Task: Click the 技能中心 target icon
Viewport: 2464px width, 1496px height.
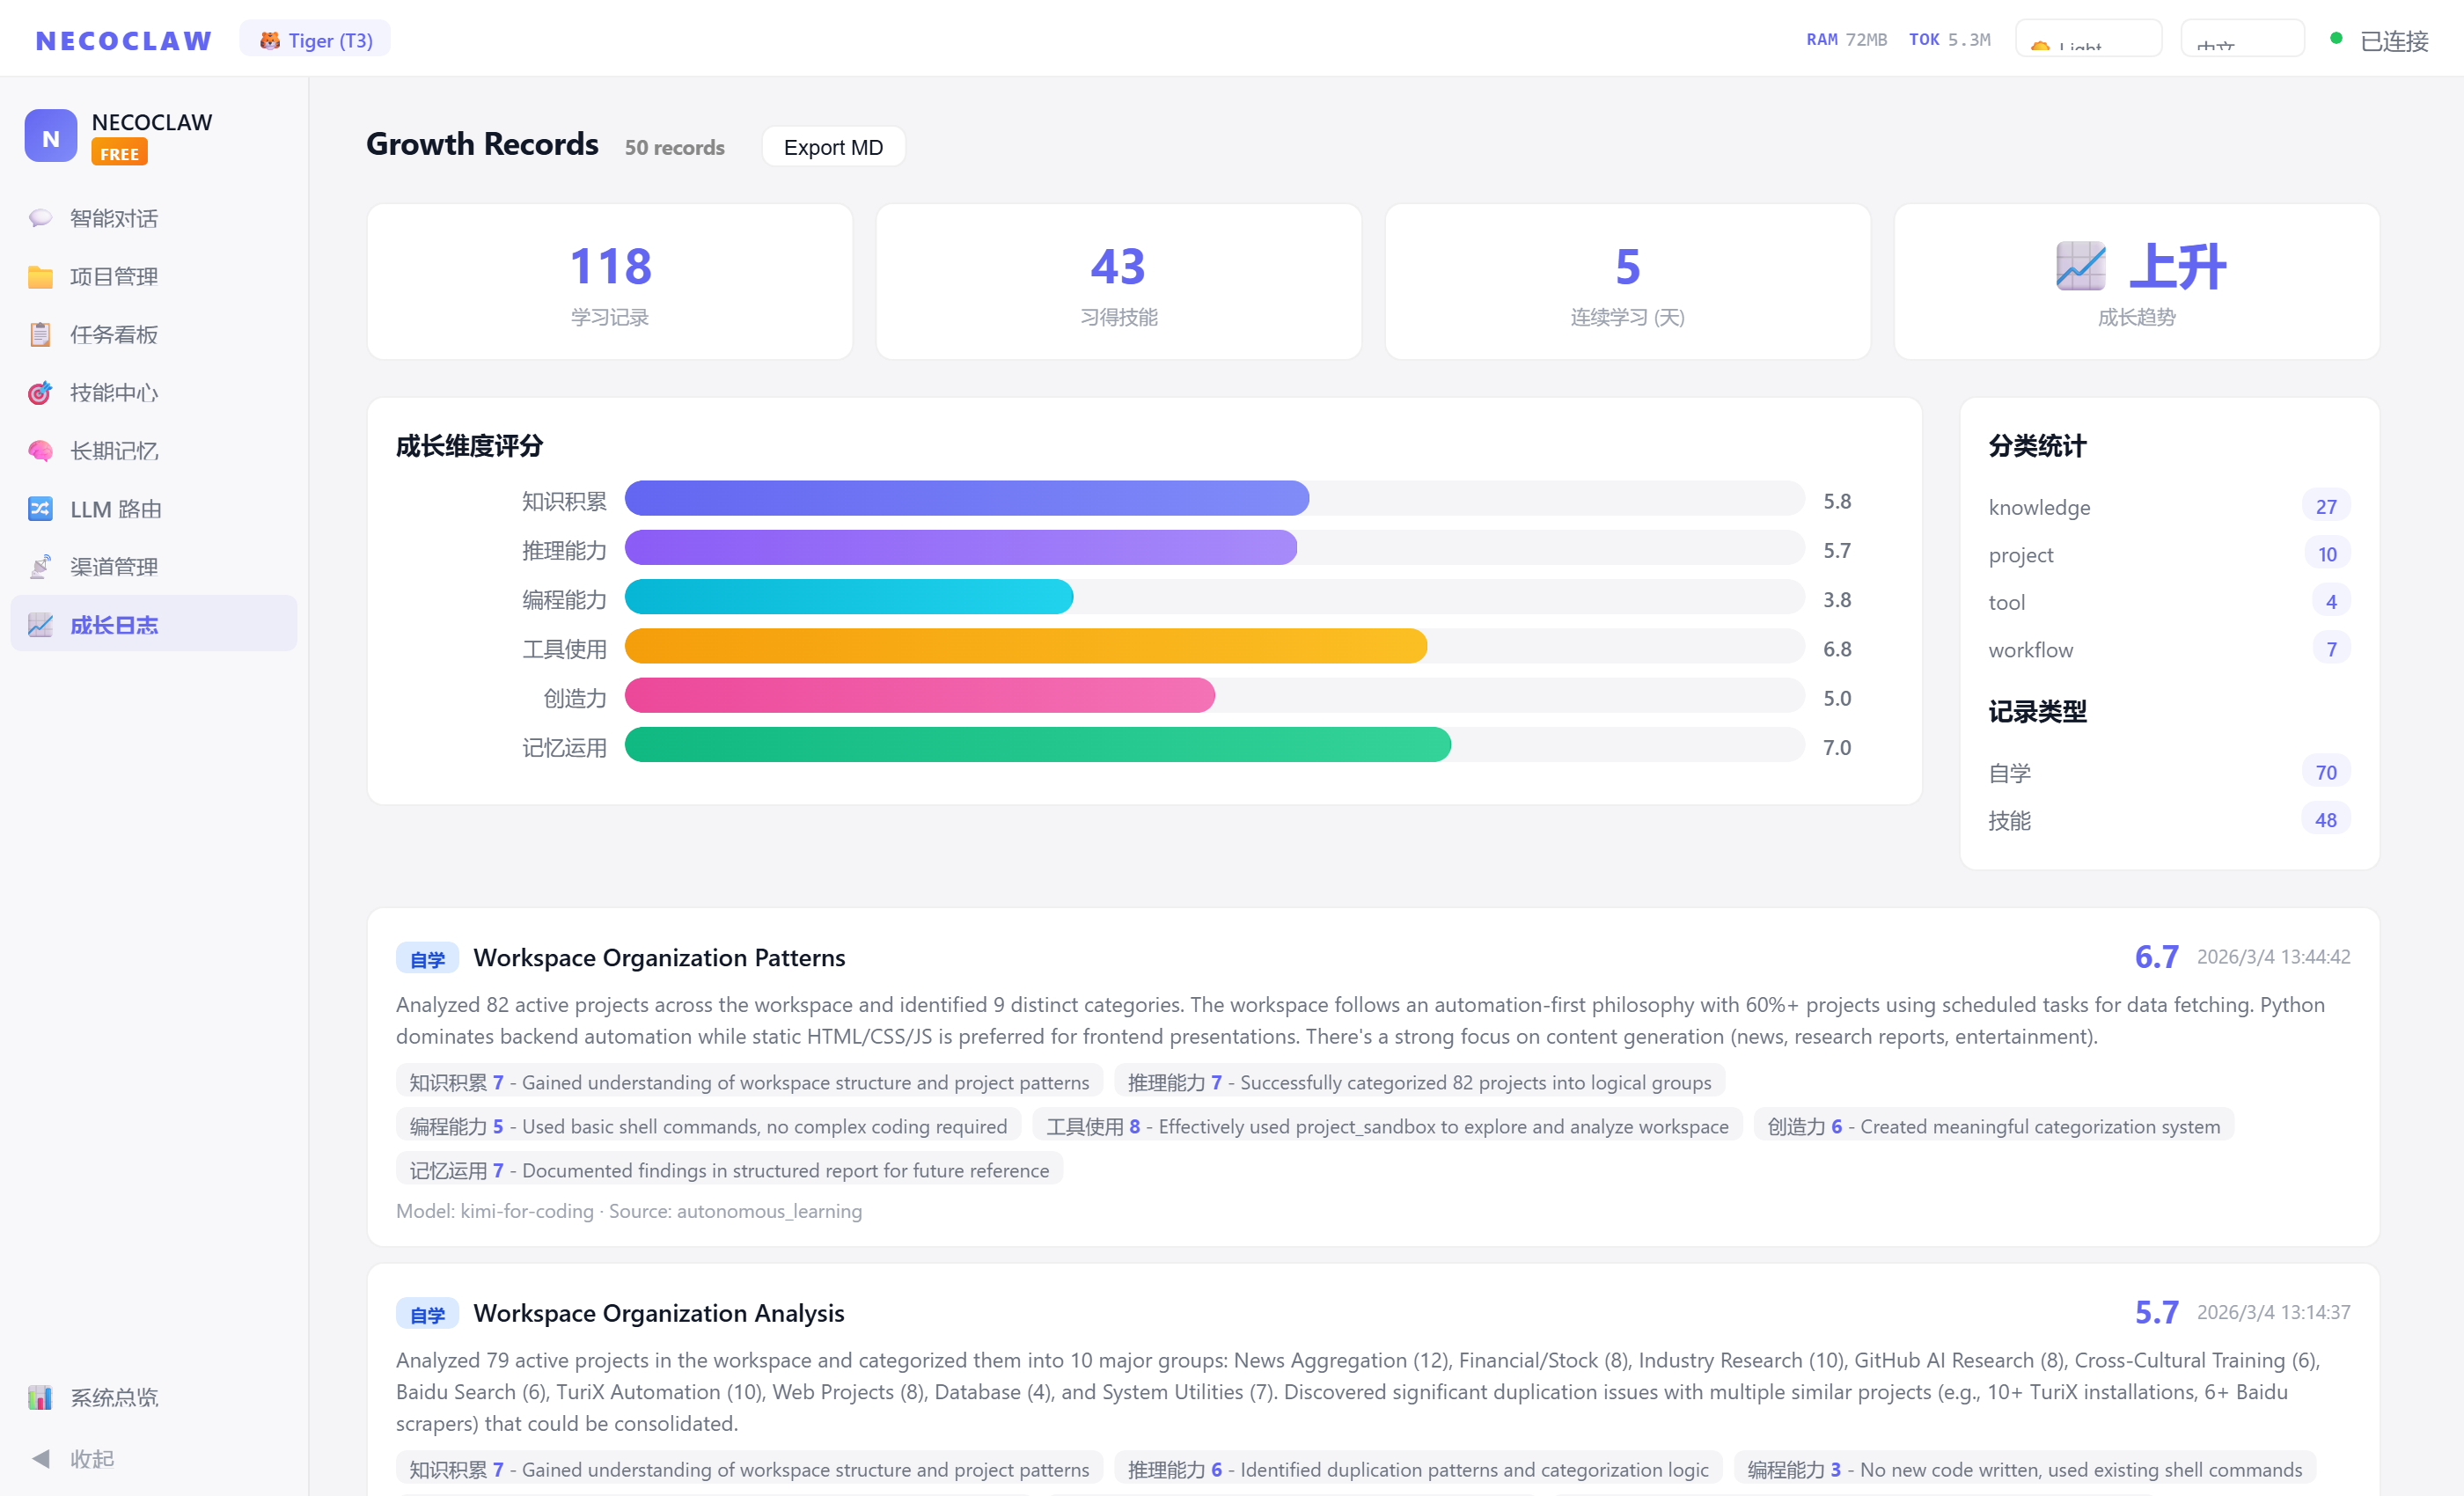Action: point(40,392)
